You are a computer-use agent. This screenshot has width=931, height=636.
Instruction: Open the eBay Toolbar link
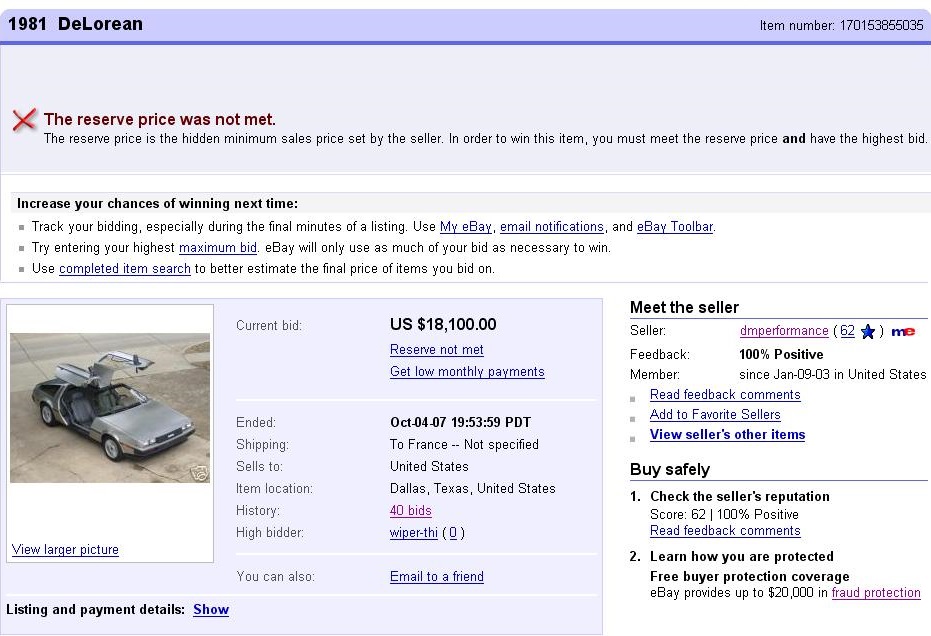click(x=675, y=227)
